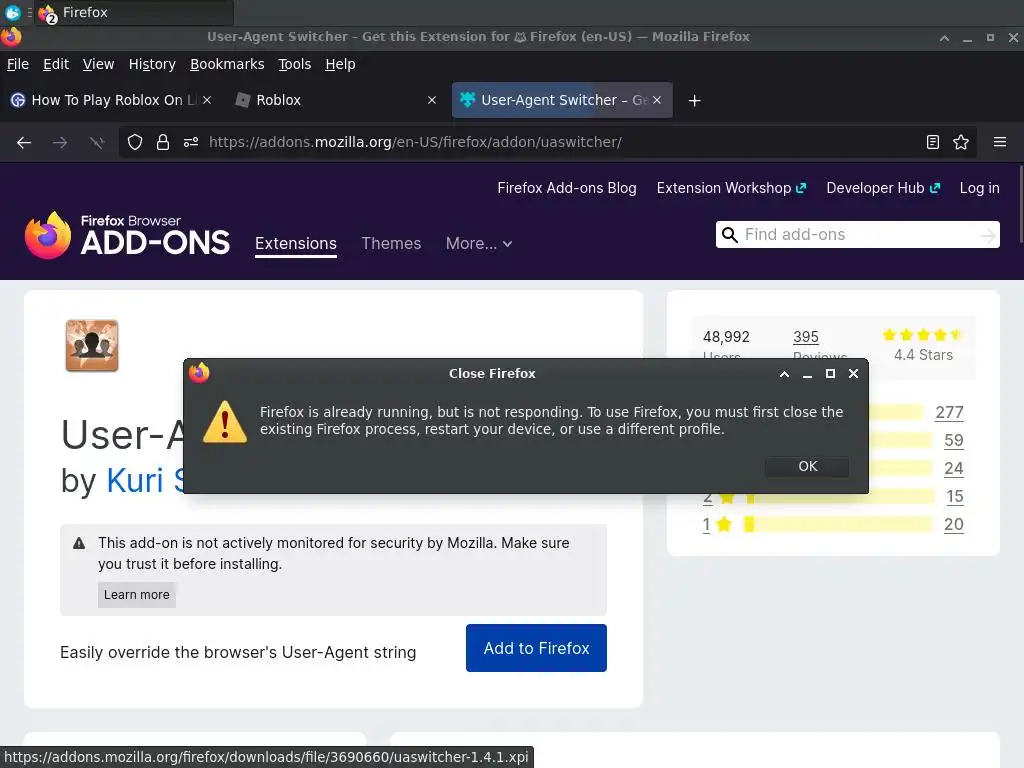1024x768 pixels.
Task: Expand the More... dropdown
Action: 479,244
